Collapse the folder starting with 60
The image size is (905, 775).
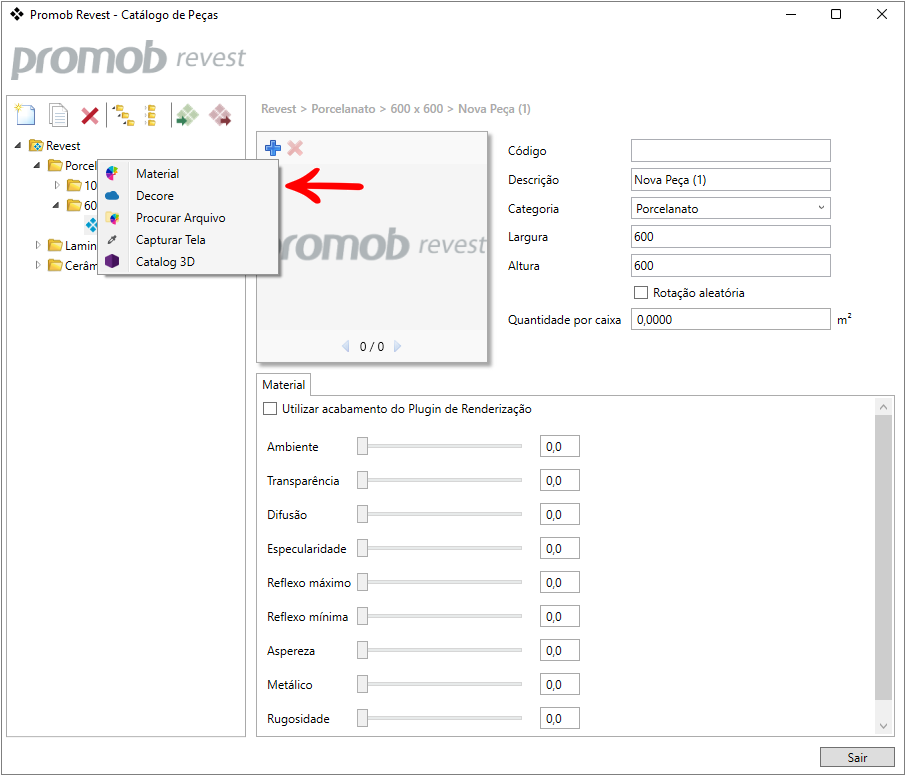coord(56,205)
